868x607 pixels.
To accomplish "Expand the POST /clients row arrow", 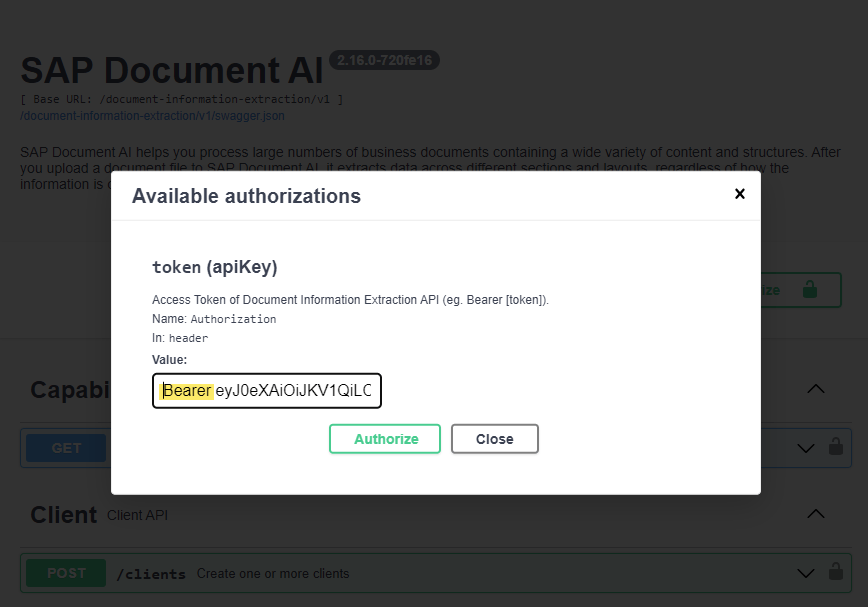I will tap(805, 573).
